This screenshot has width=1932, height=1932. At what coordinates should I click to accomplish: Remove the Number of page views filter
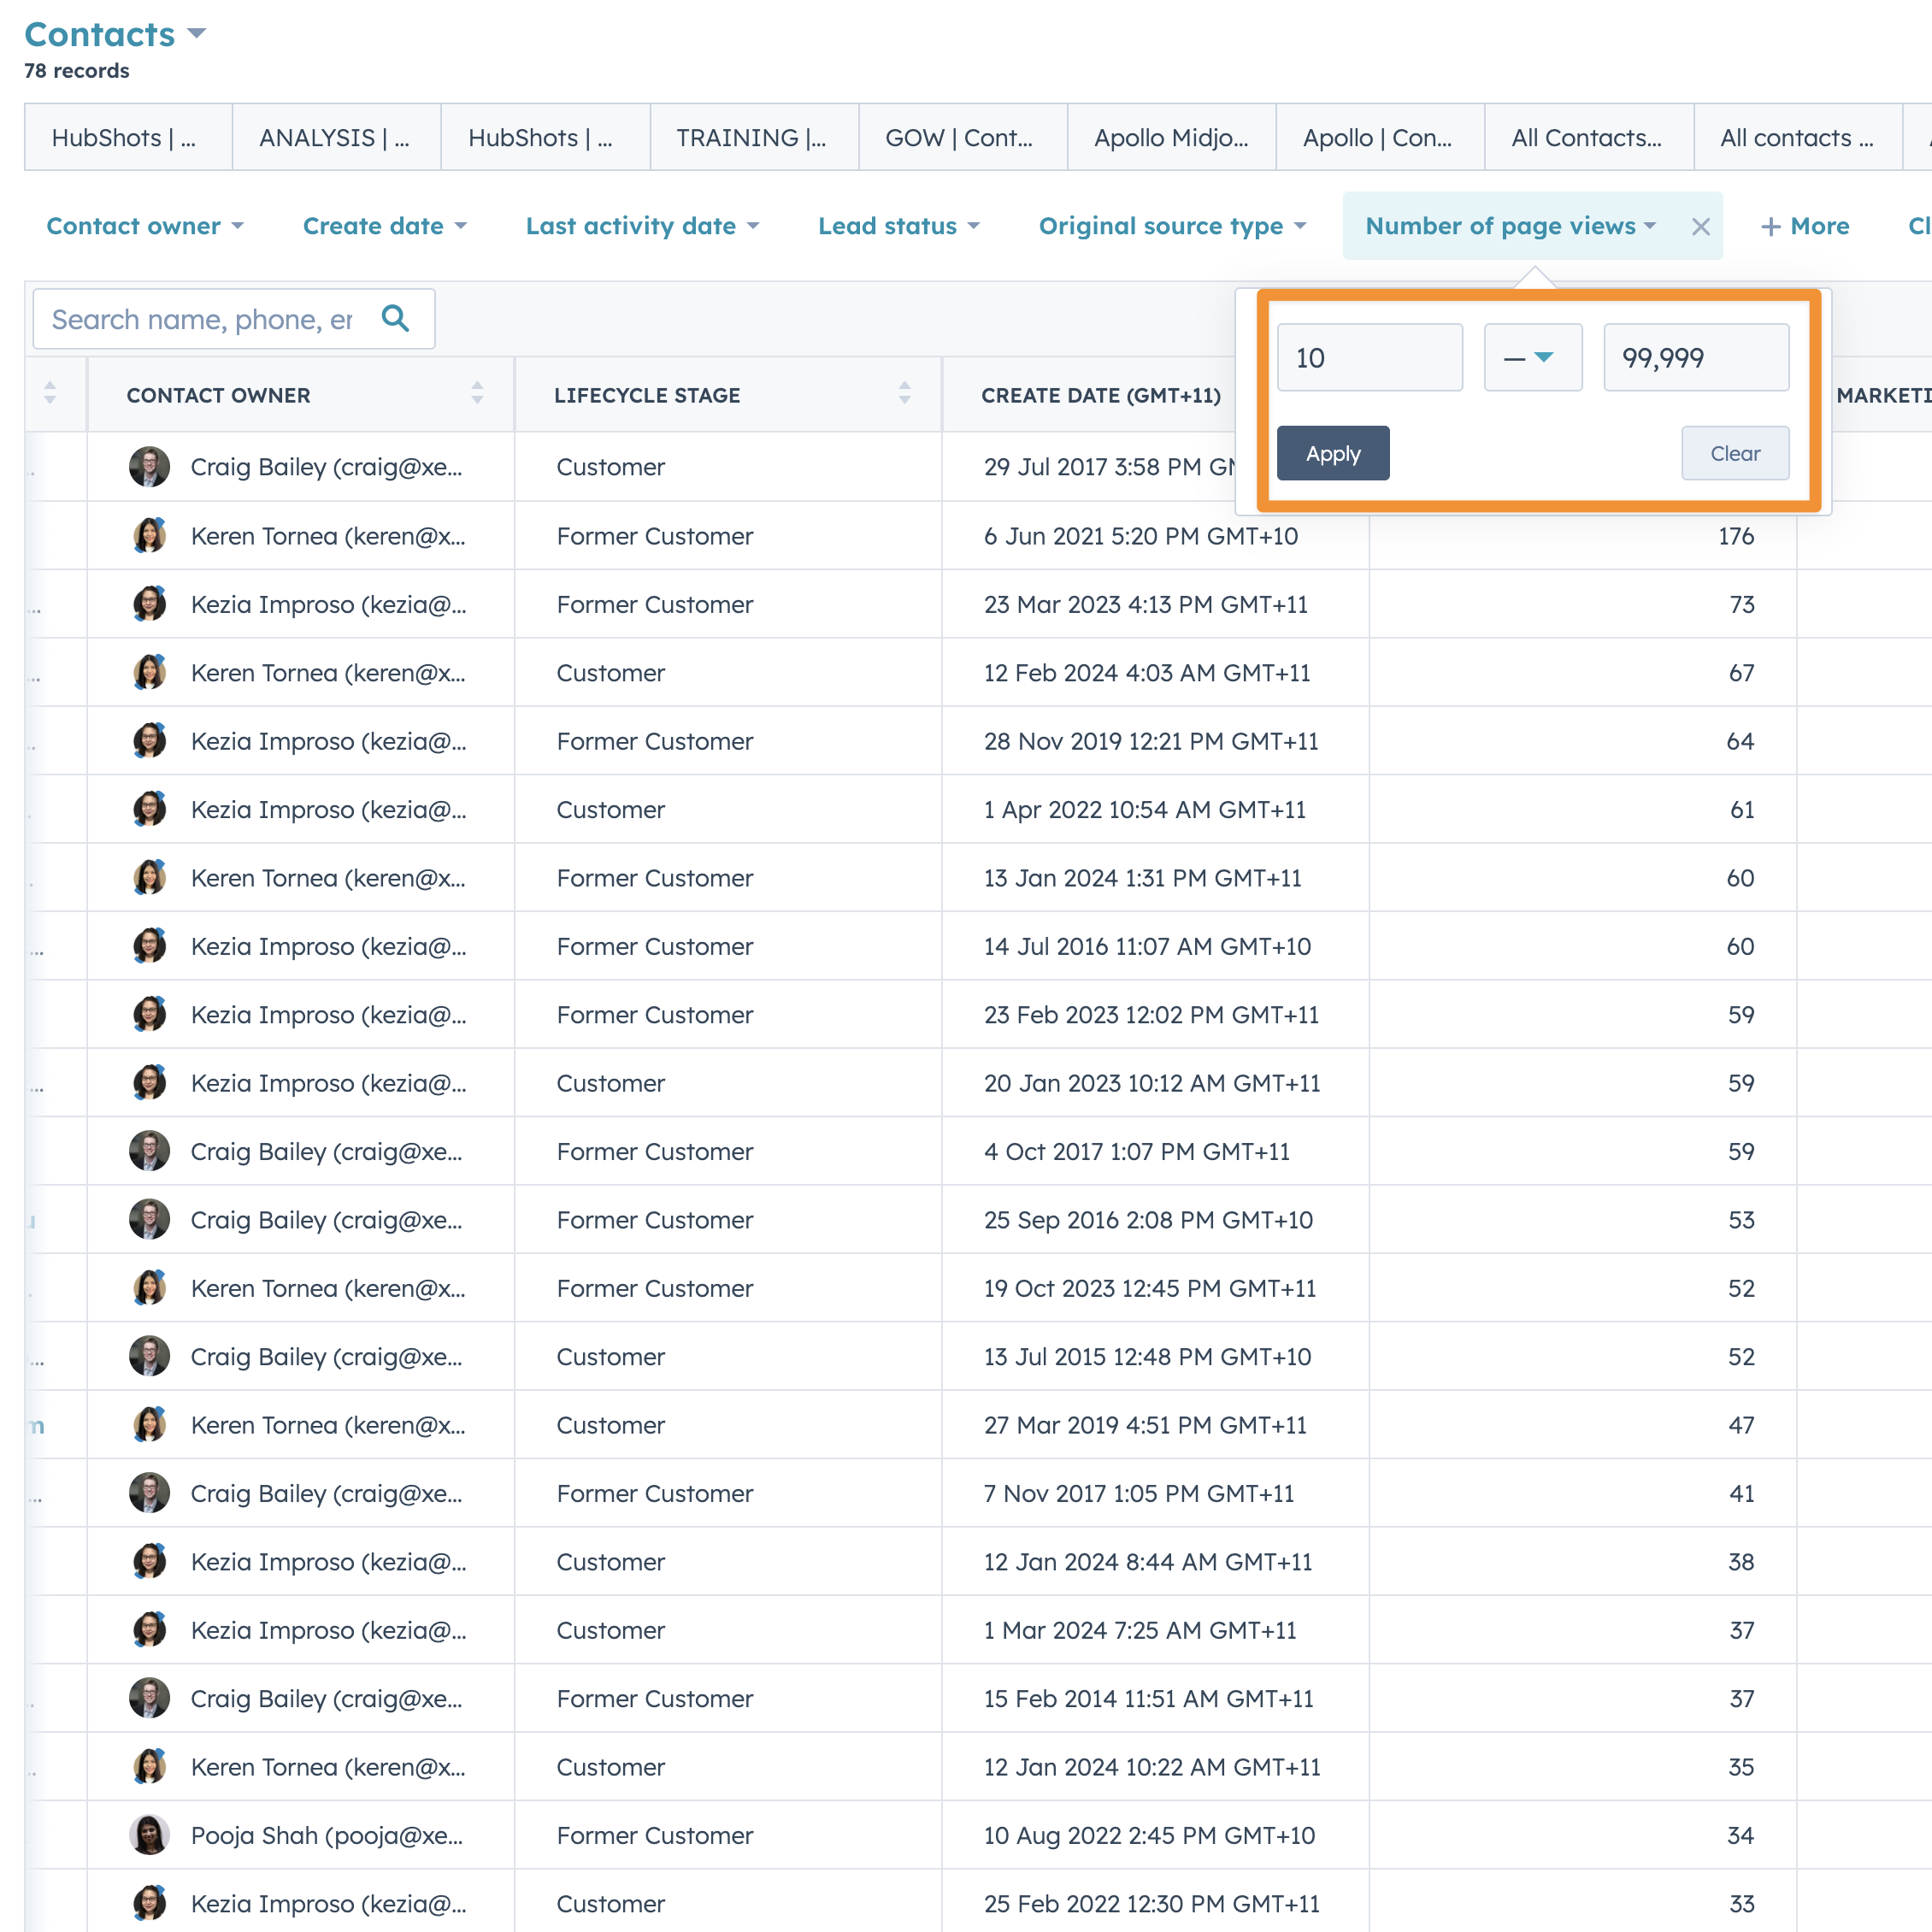[1700, 227]
